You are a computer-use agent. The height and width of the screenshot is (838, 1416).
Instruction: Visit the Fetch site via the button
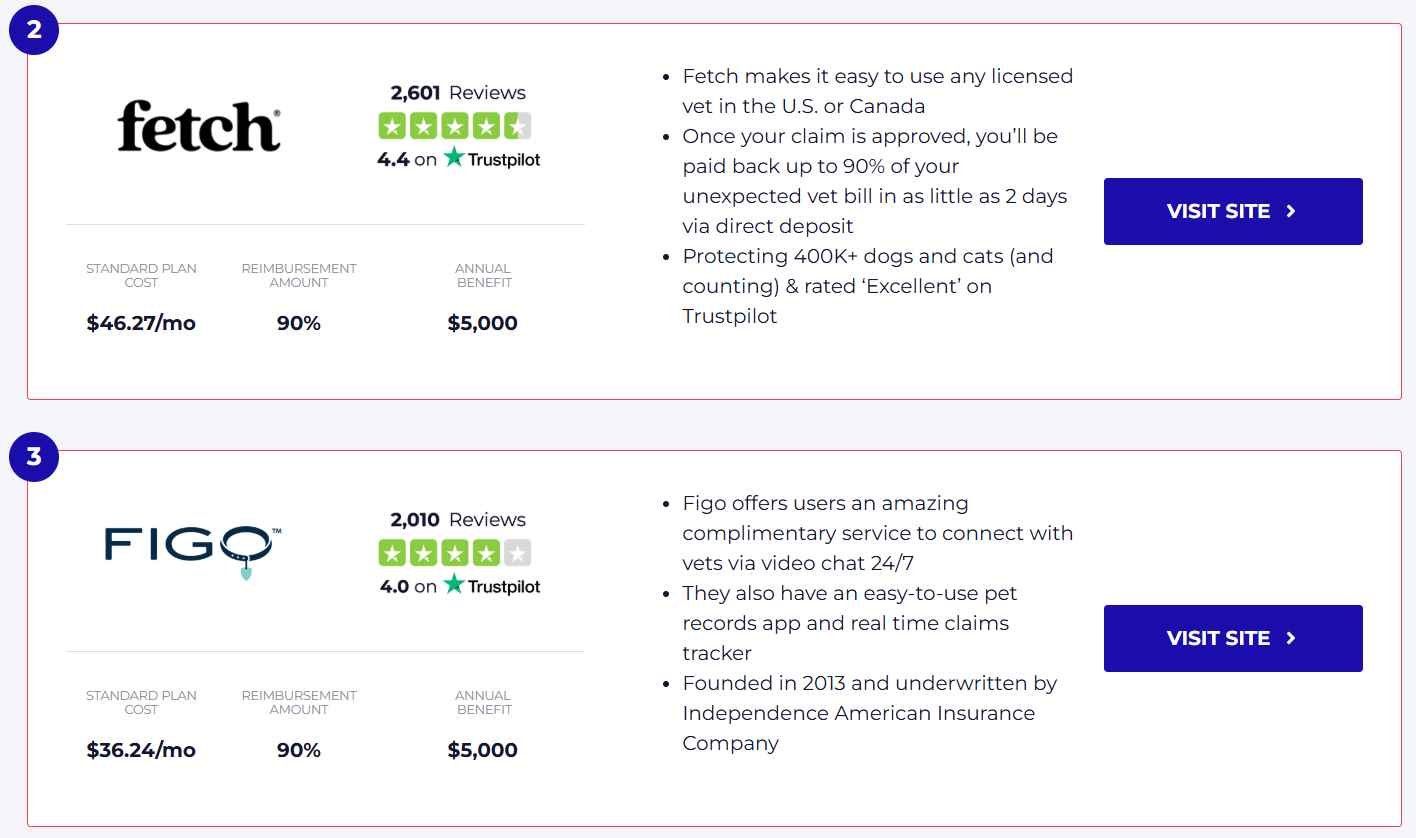pos(1233,211)
